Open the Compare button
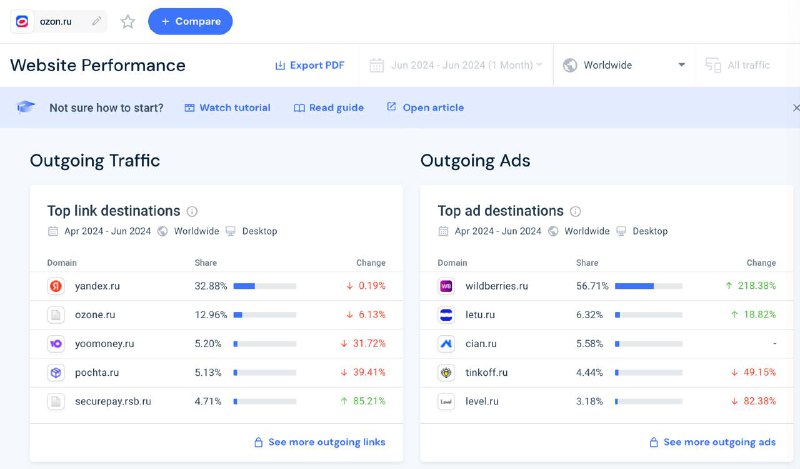This screenshot has width=800, height=469. pyautogui.click(x=190, y=21)
